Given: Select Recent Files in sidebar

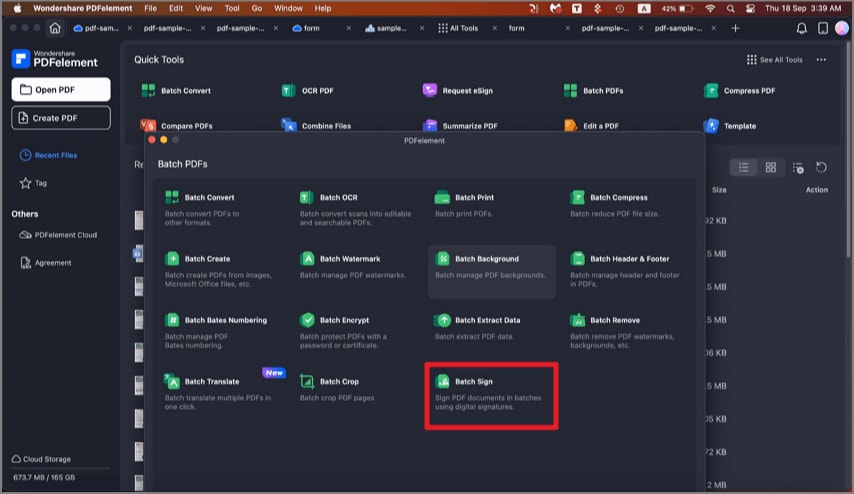Looking at the screenshot, I should (x=48, y=155).
